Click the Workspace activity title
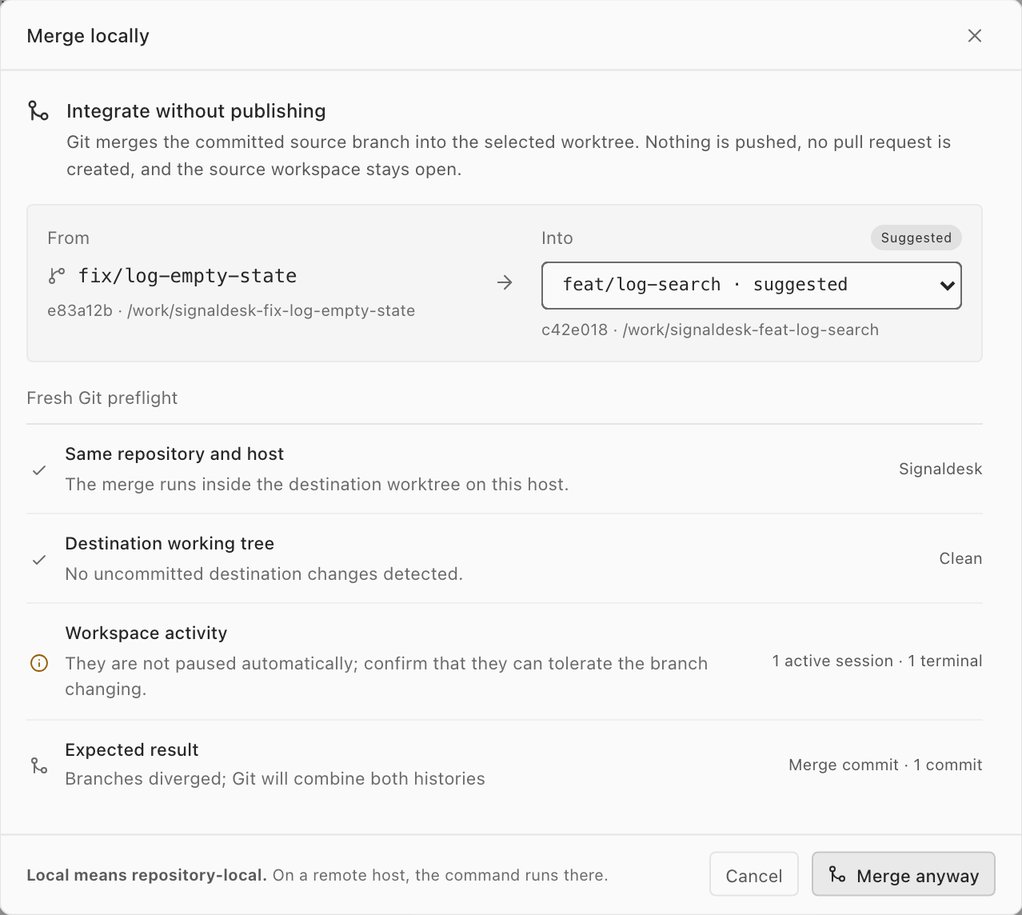Viewport: 1022px width, 915px height. point(146,633)
